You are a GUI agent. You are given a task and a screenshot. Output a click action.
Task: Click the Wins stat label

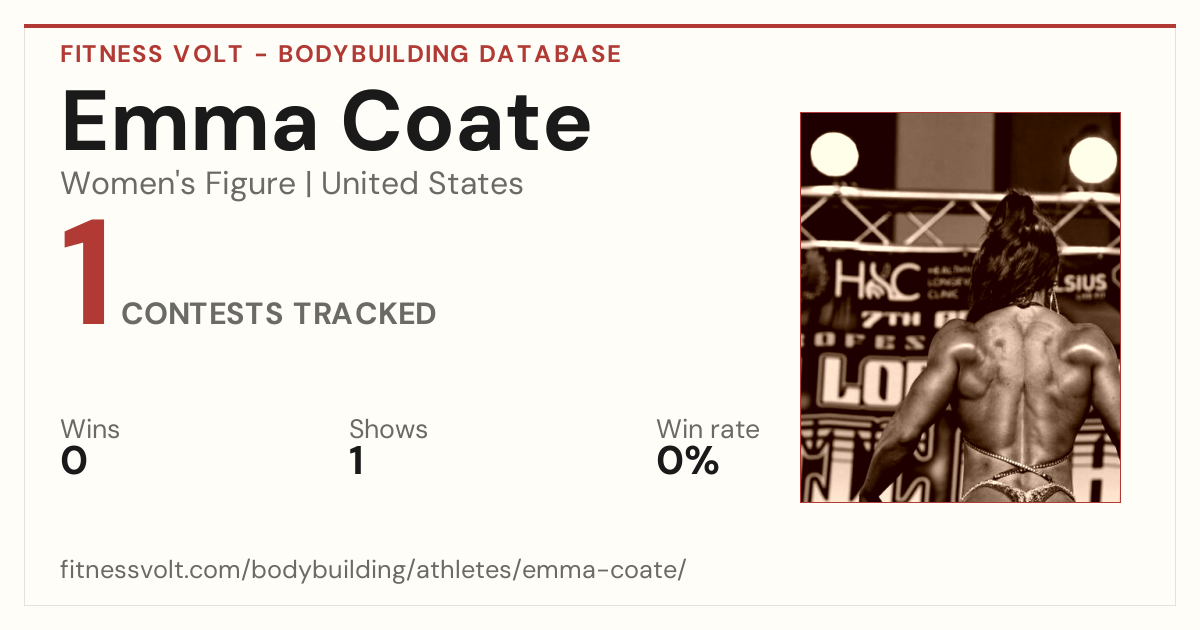point(90,430)
